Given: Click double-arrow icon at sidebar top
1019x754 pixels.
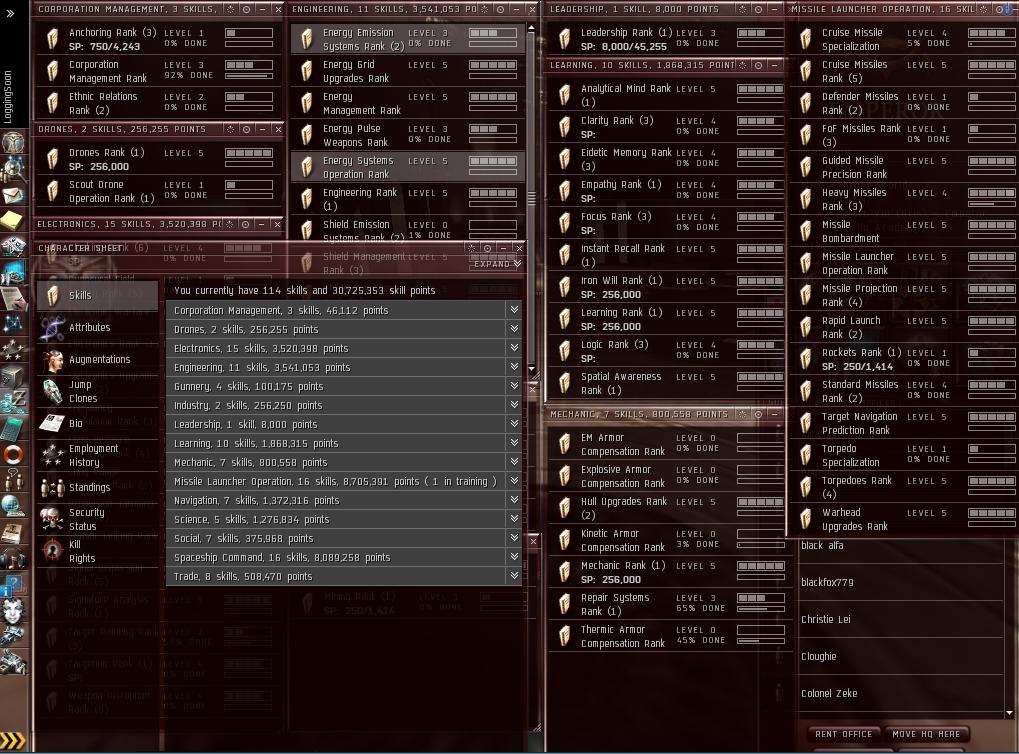Looking at the screenshot, I should 10,13.
